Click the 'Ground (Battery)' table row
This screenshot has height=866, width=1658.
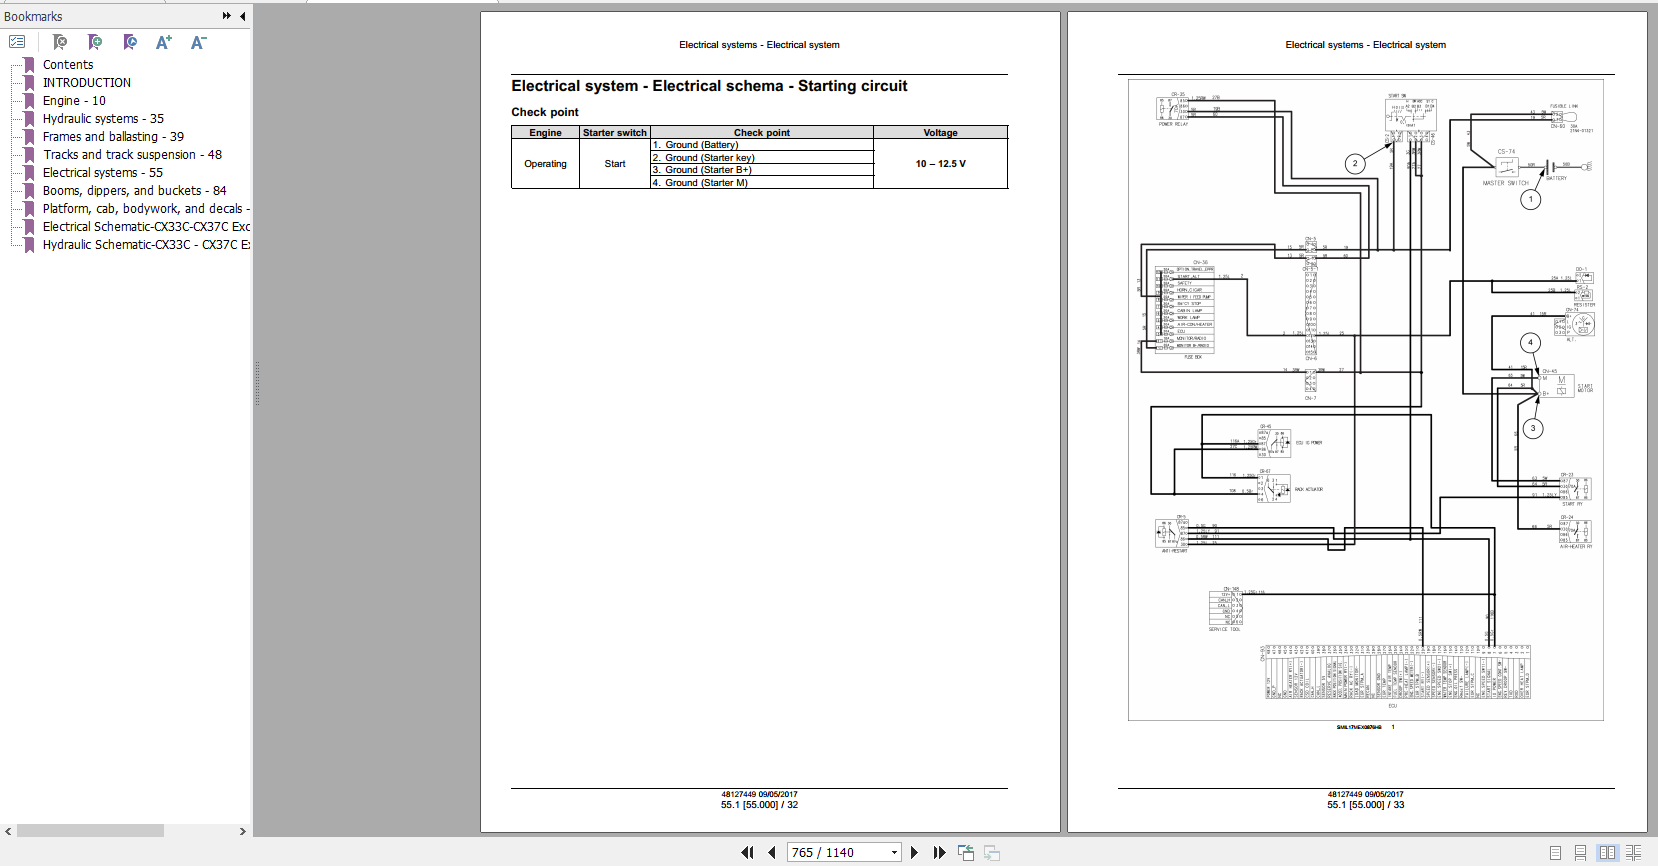point(762,145)
